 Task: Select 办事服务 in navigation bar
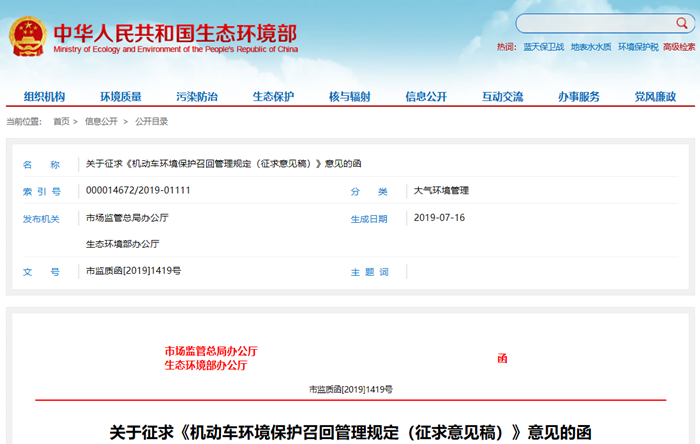coord(579,97)
